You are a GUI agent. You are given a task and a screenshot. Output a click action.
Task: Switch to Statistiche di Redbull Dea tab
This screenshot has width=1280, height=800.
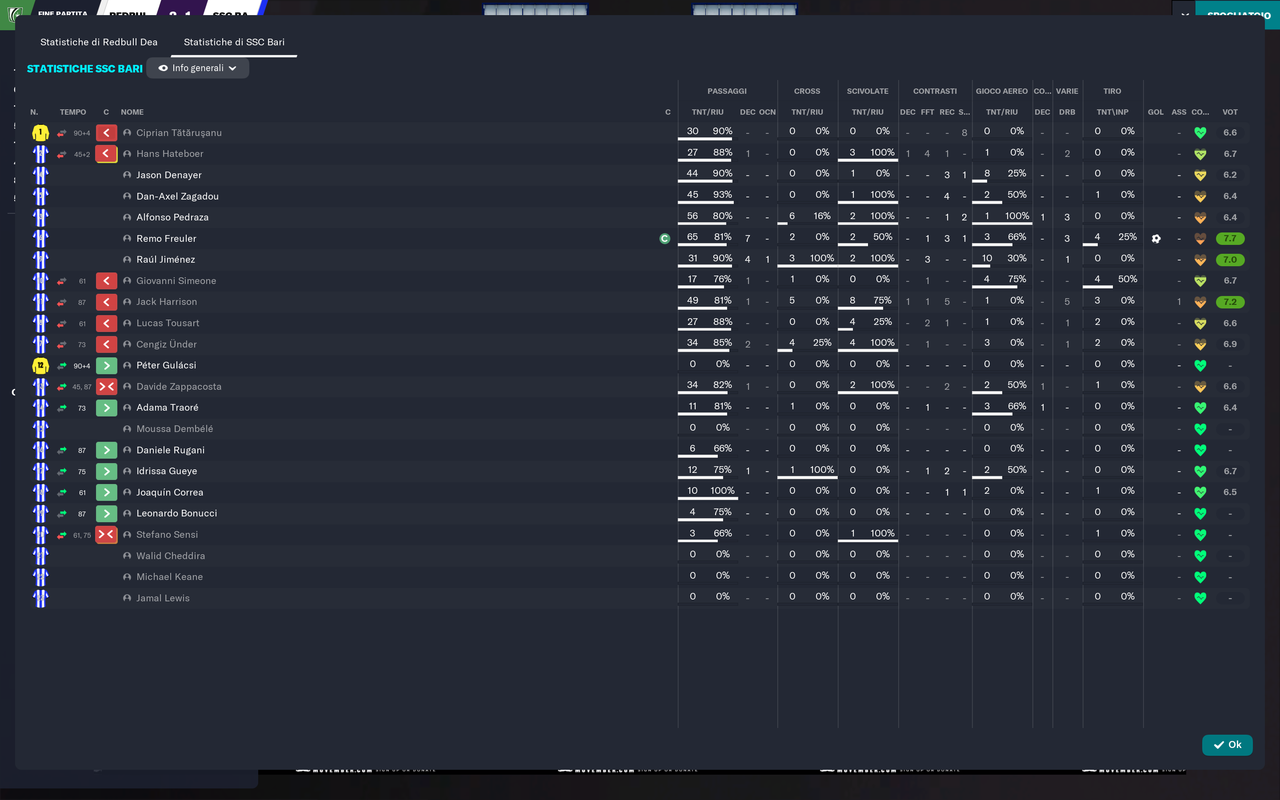click(x=99, y=42)
